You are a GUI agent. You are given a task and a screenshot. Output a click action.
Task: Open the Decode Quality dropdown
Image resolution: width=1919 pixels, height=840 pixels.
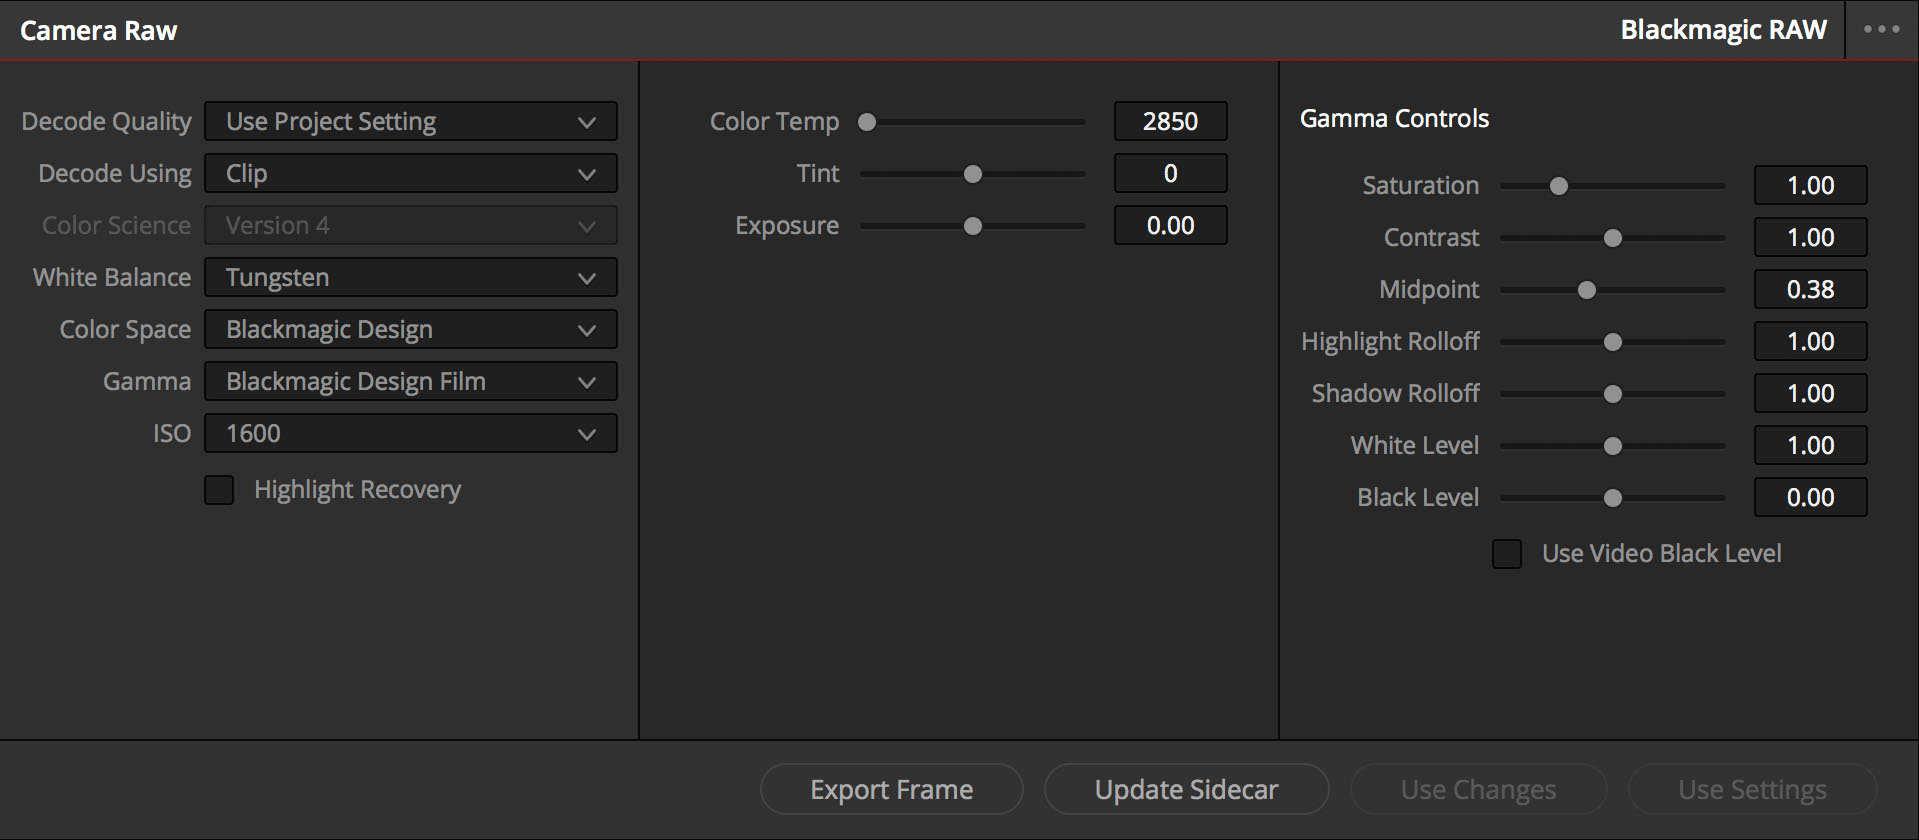(x=411, y=122)
